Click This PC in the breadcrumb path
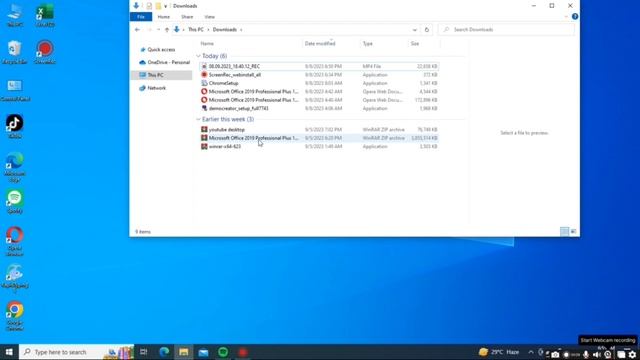Image resolution: width=640 pixels, height=360 pixels. coord(196,30)
